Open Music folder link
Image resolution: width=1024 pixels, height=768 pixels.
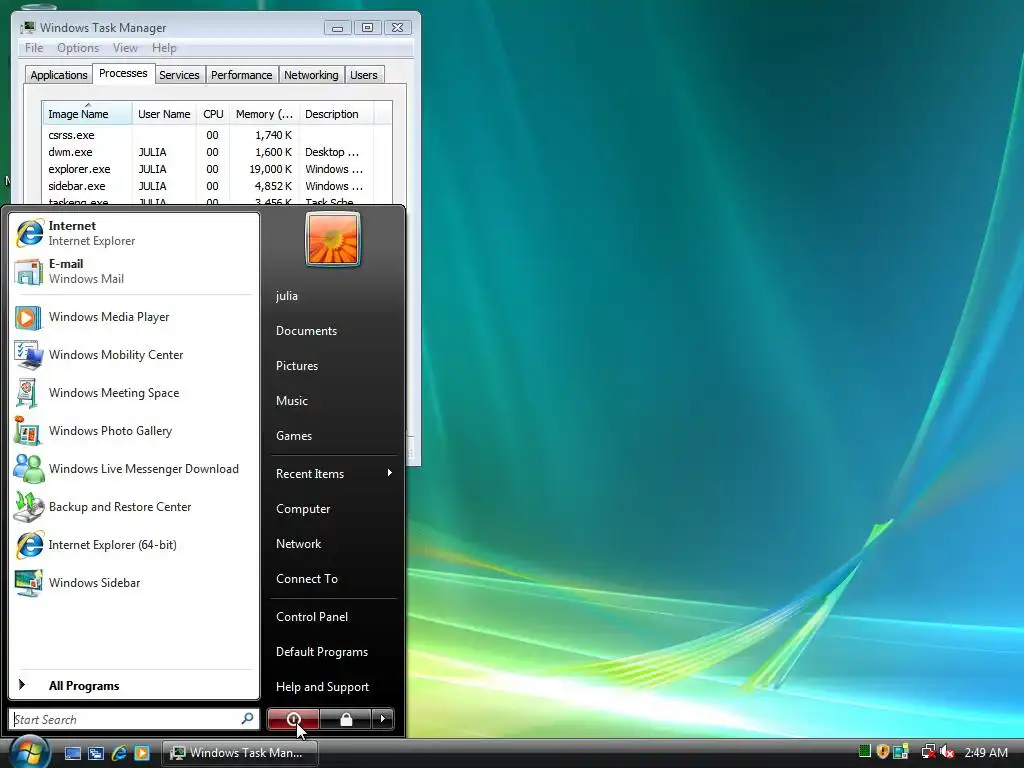coord(333,401)
